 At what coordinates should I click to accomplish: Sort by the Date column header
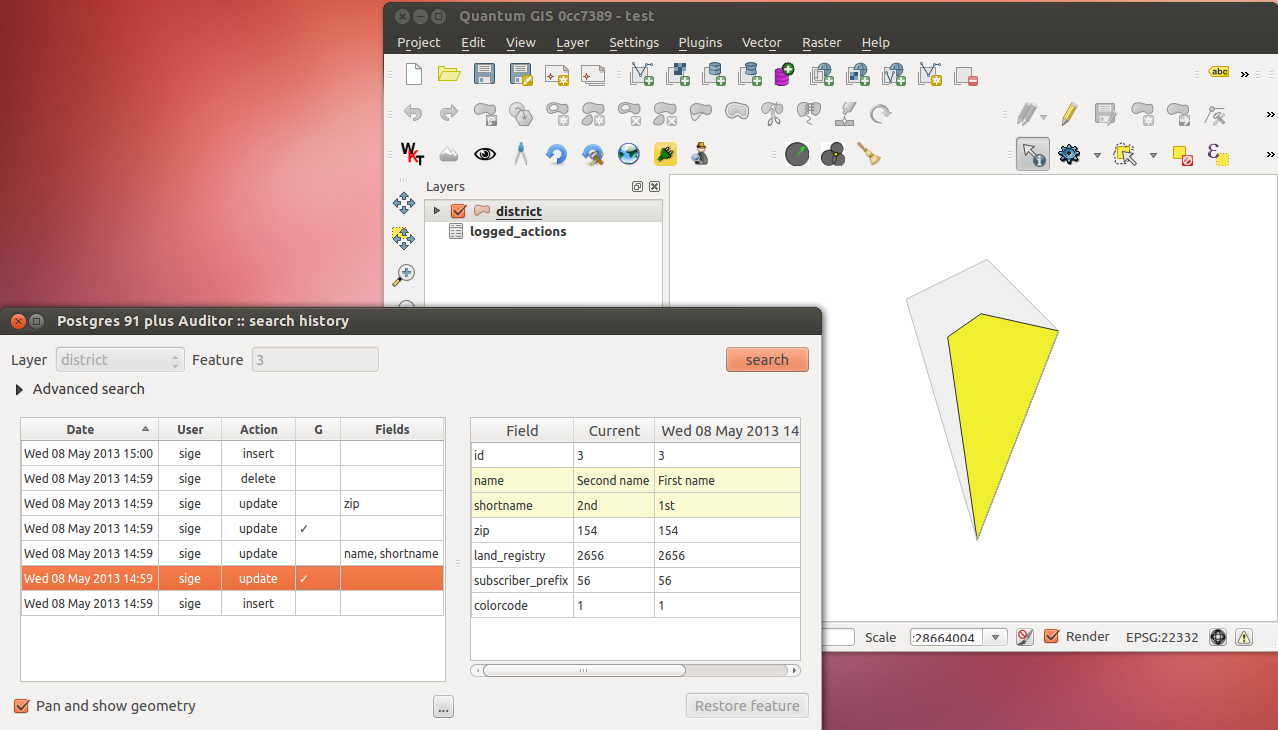pos(89,429)
